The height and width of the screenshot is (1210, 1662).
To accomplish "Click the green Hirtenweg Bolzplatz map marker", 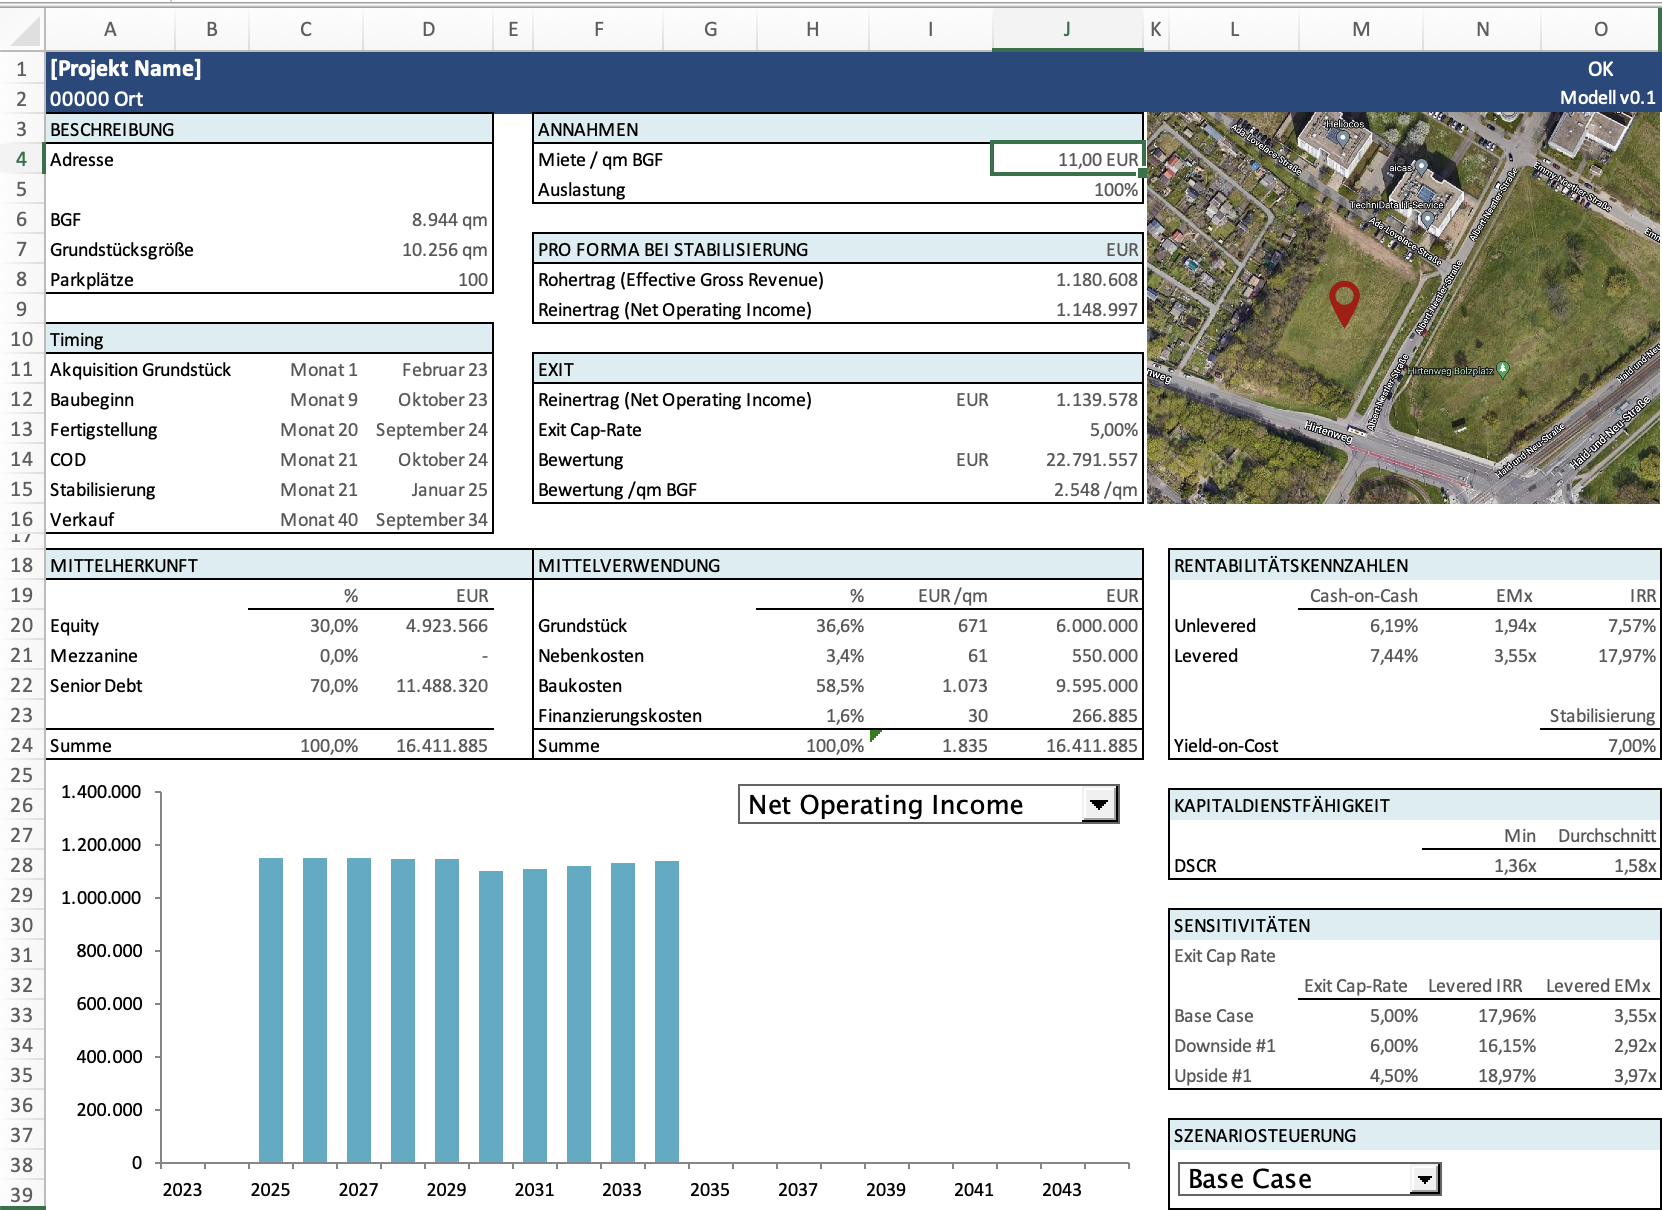I will pos(1502,370).
